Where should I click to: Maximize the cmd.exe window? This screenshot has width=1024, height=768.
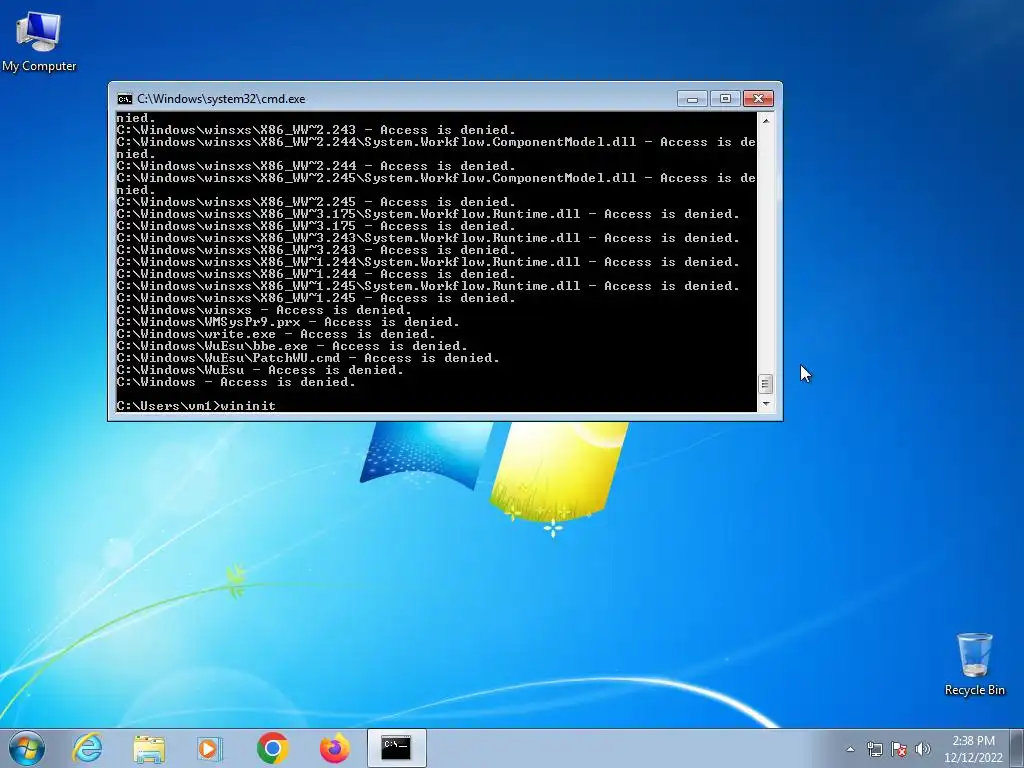pyautogui.click(x=725, y=99)
